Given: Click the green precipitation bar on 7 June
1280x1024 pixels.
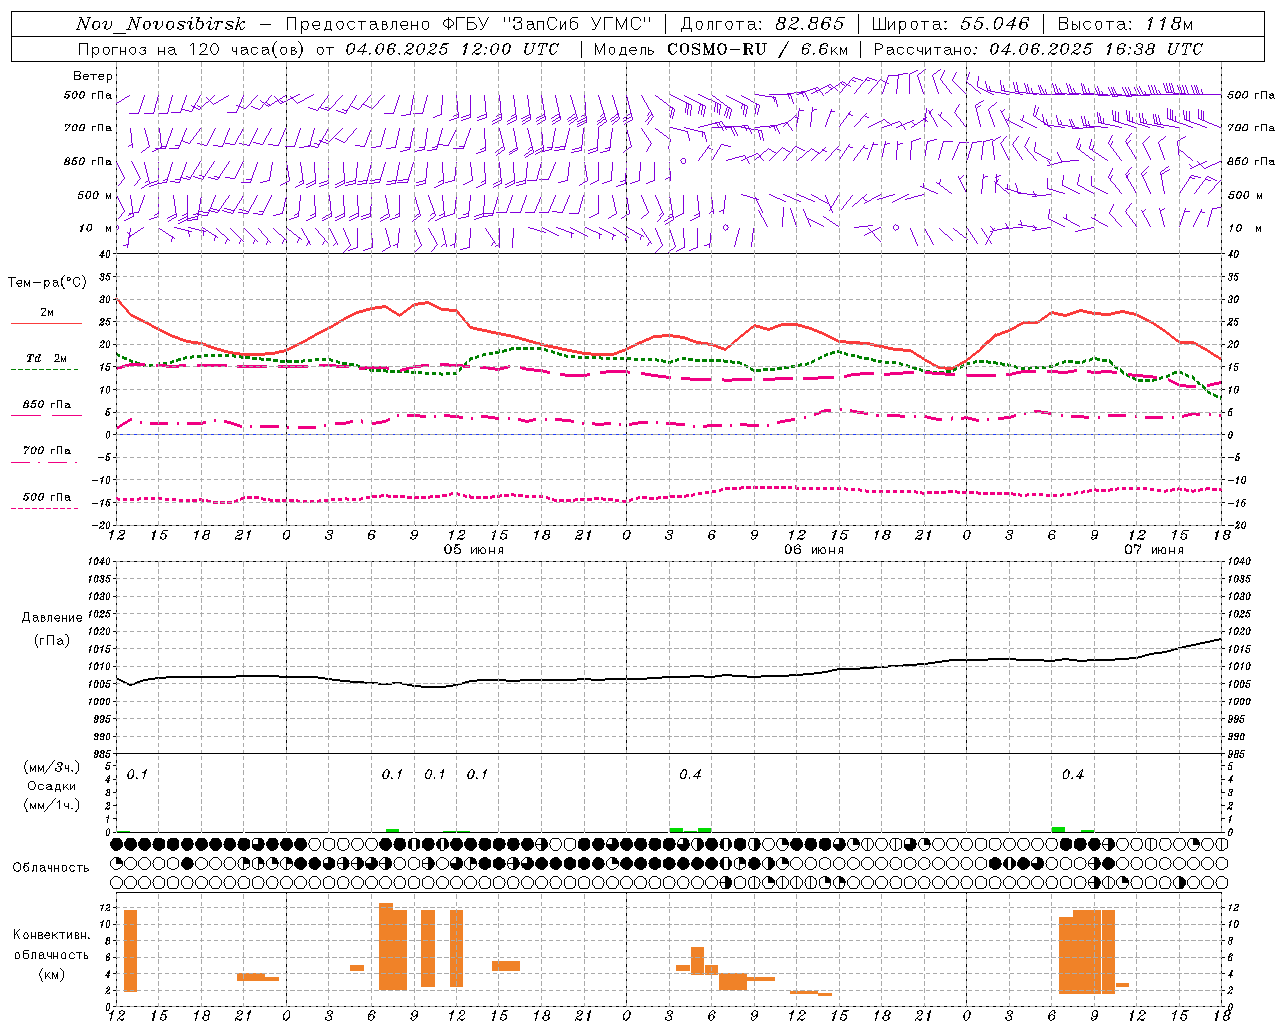Looking at the screenshot, I should (x=1058, y=829).
